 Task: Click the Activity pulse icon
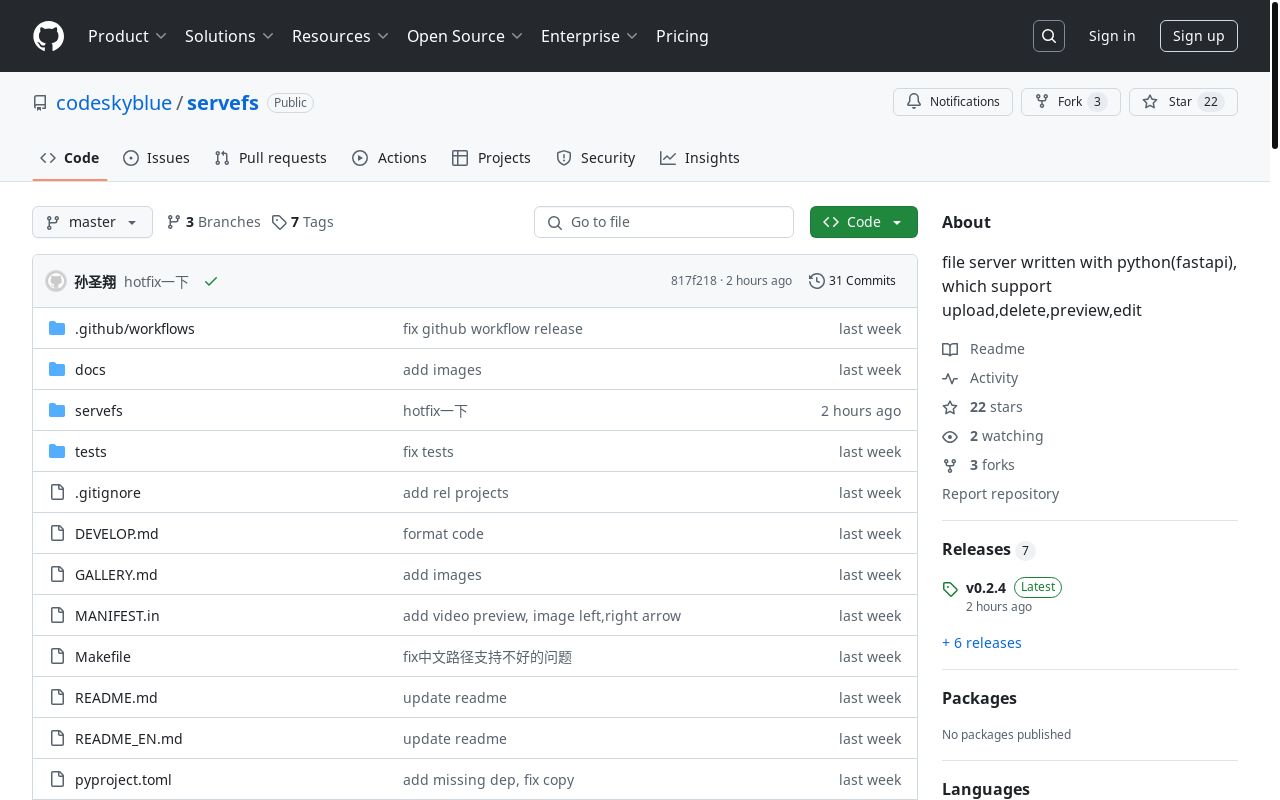pos(950,378)
